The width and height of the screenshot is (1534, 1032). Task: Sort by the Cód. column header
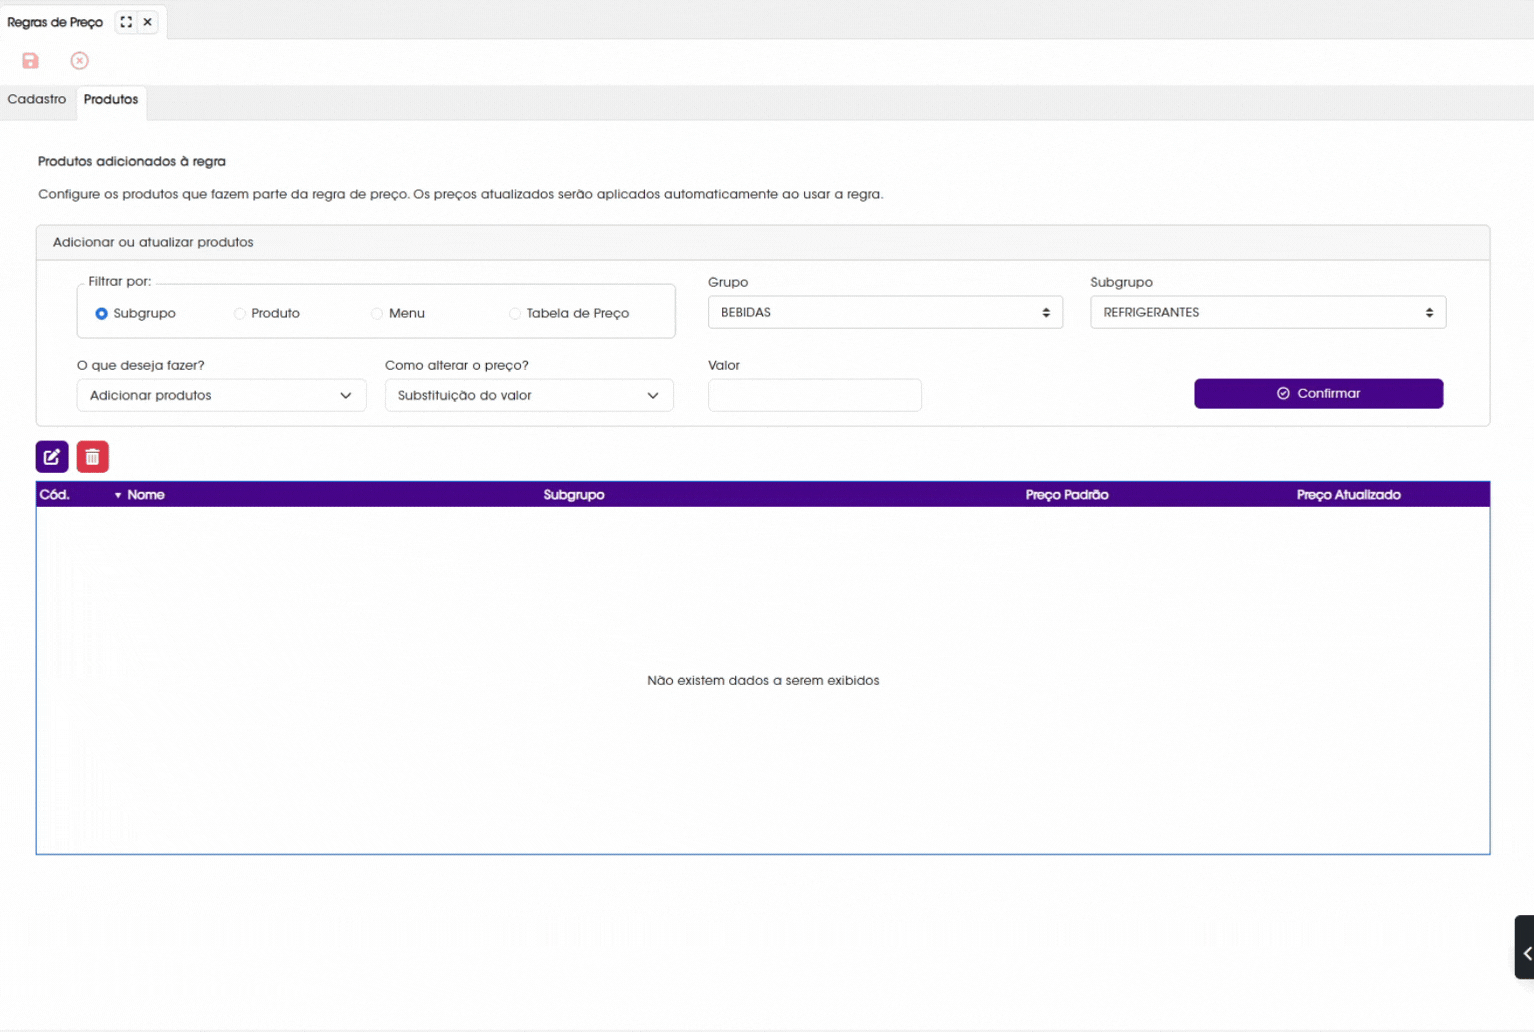coord(55,495)
